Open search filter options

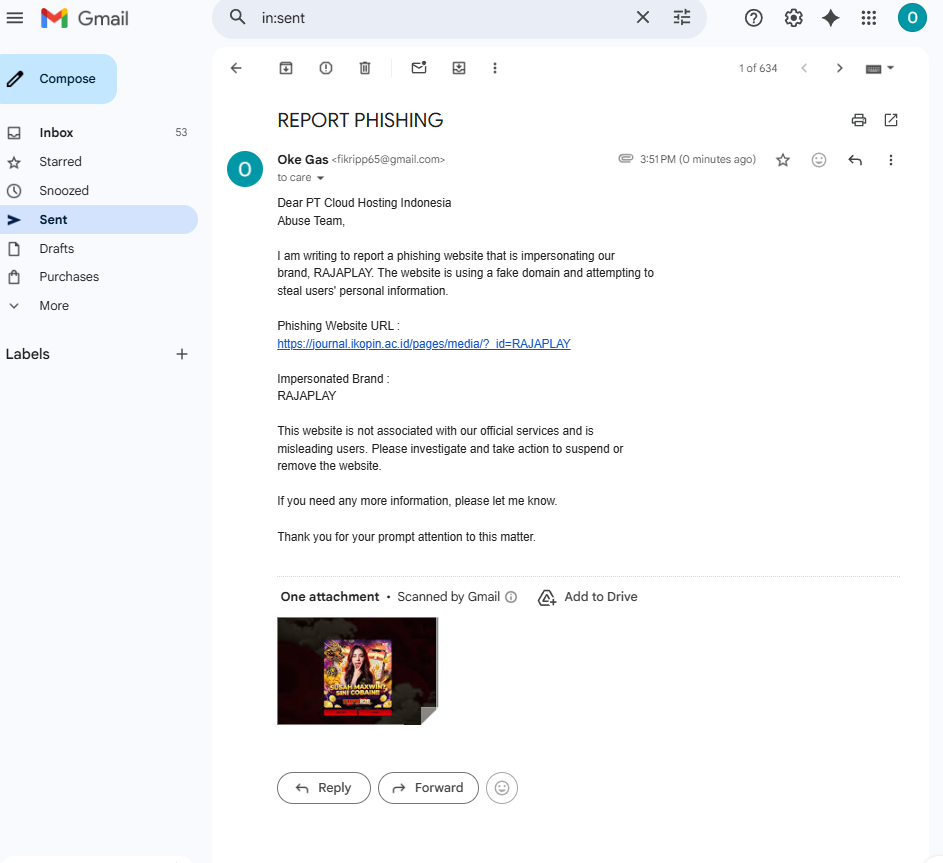(x=681, y=17)
